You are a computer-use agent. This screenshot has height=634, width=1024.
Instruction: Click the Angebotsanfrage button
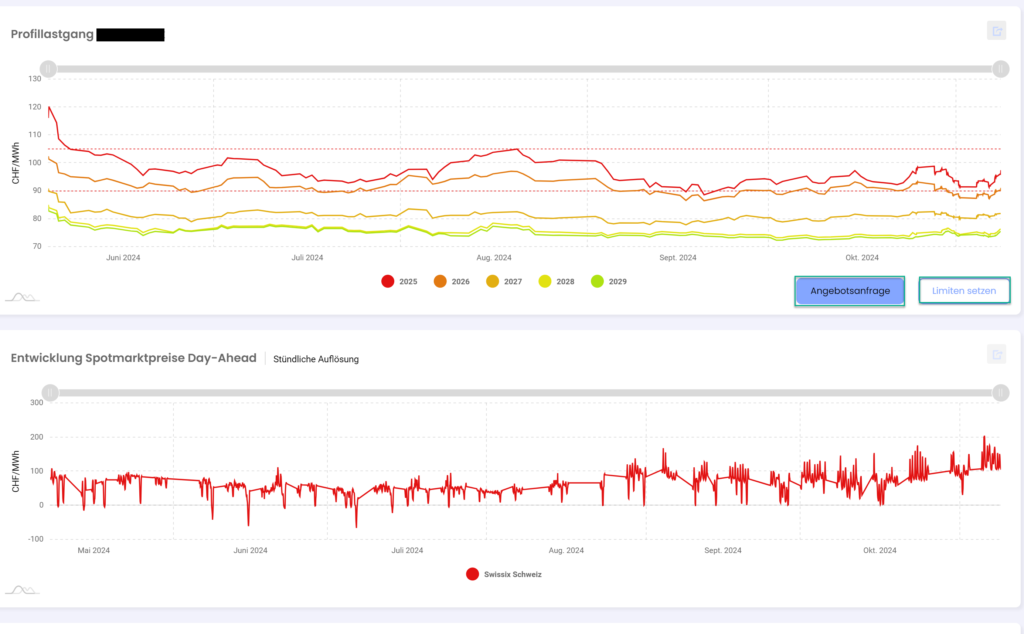point(850,291)
